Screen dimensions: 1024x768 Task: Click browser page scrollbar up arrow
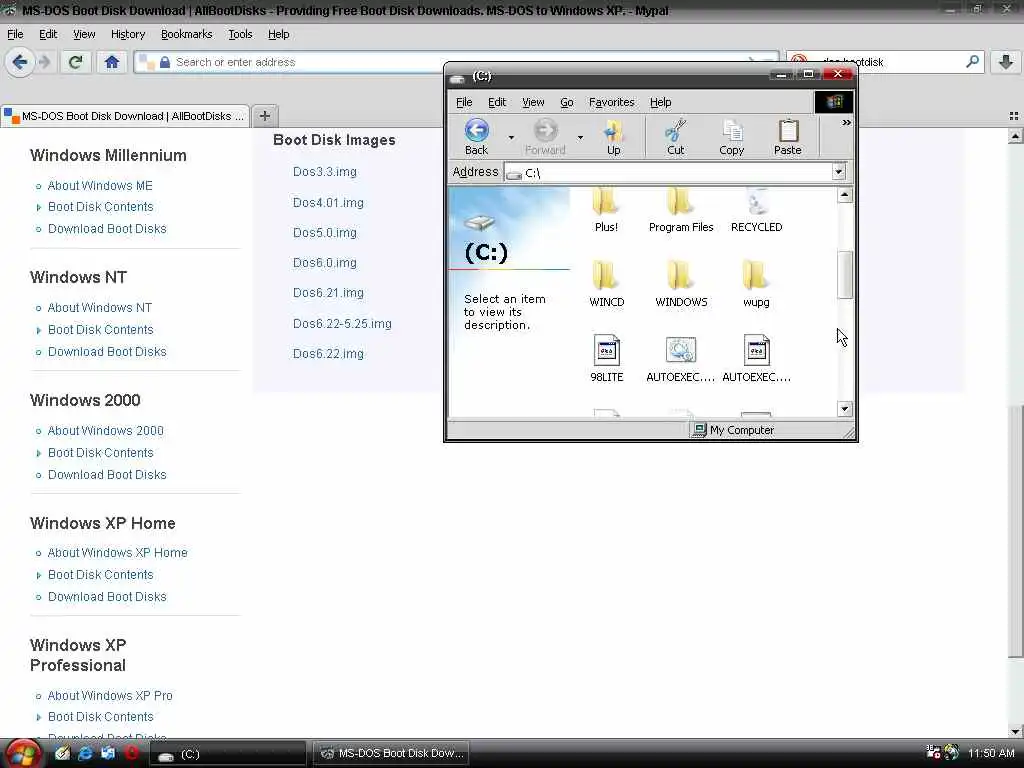click(1016, 136)
